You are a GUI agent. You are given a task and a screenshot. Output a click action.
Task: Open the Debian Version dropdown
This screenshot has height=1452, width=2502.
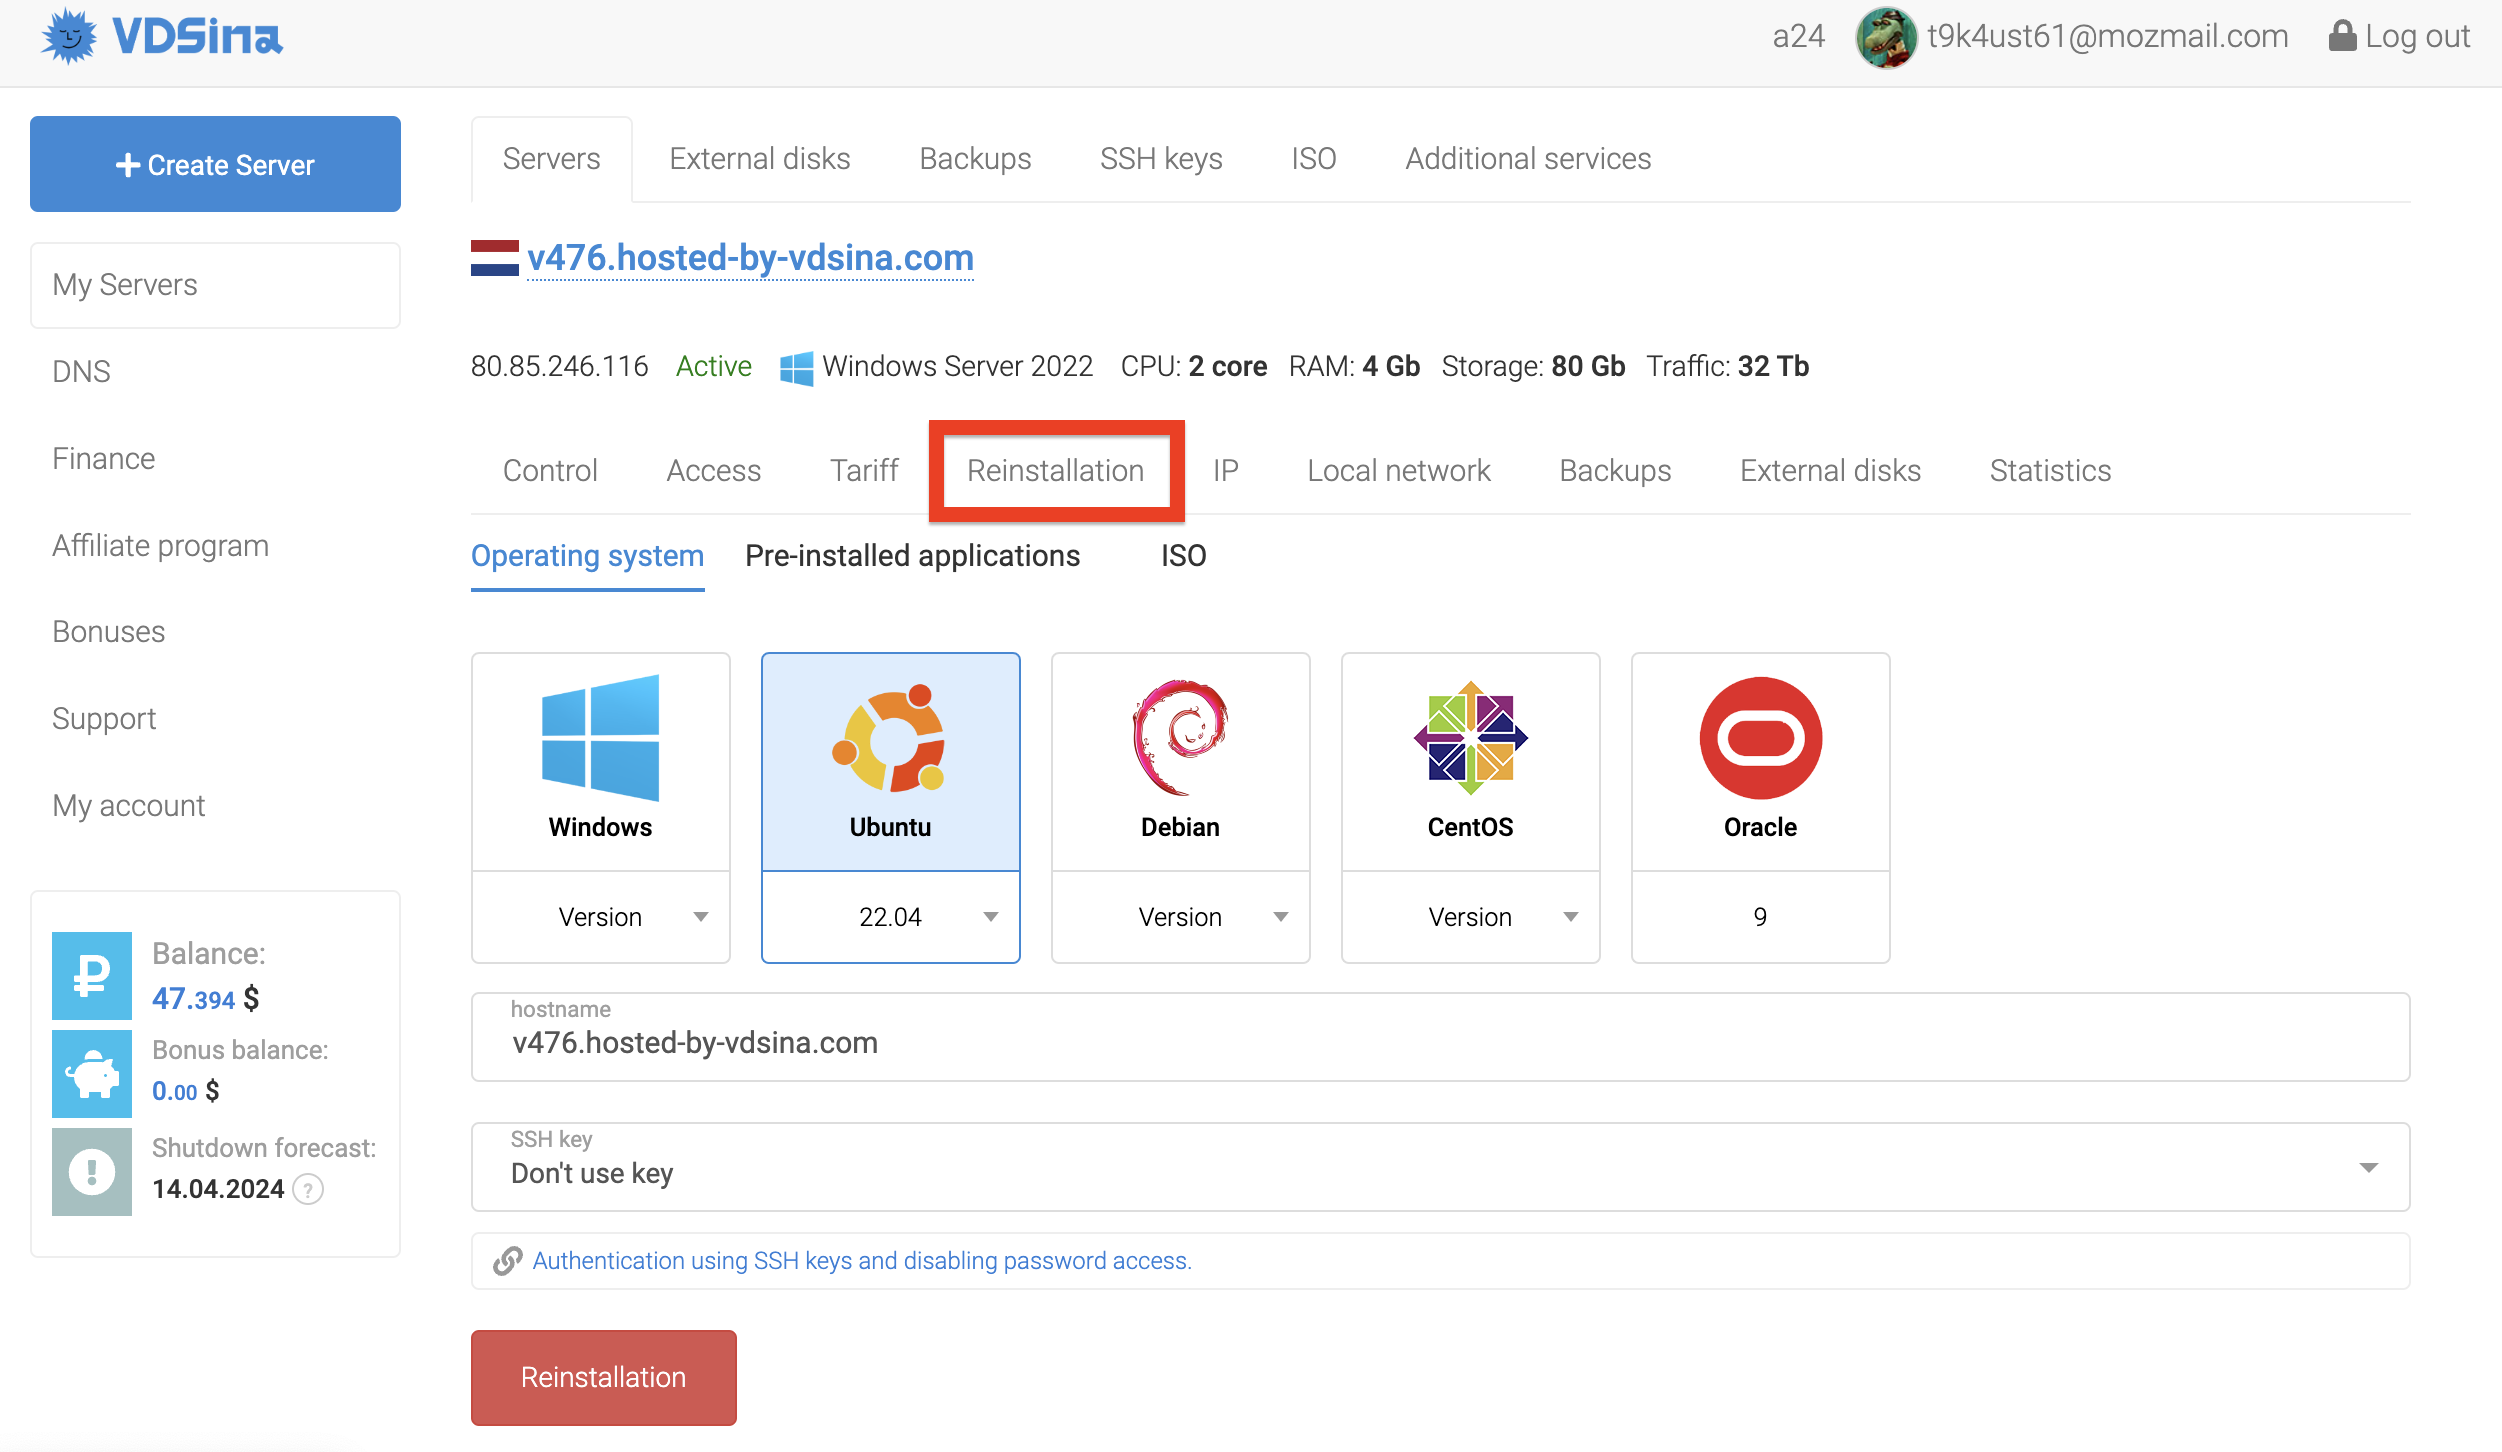[1181, 917]
